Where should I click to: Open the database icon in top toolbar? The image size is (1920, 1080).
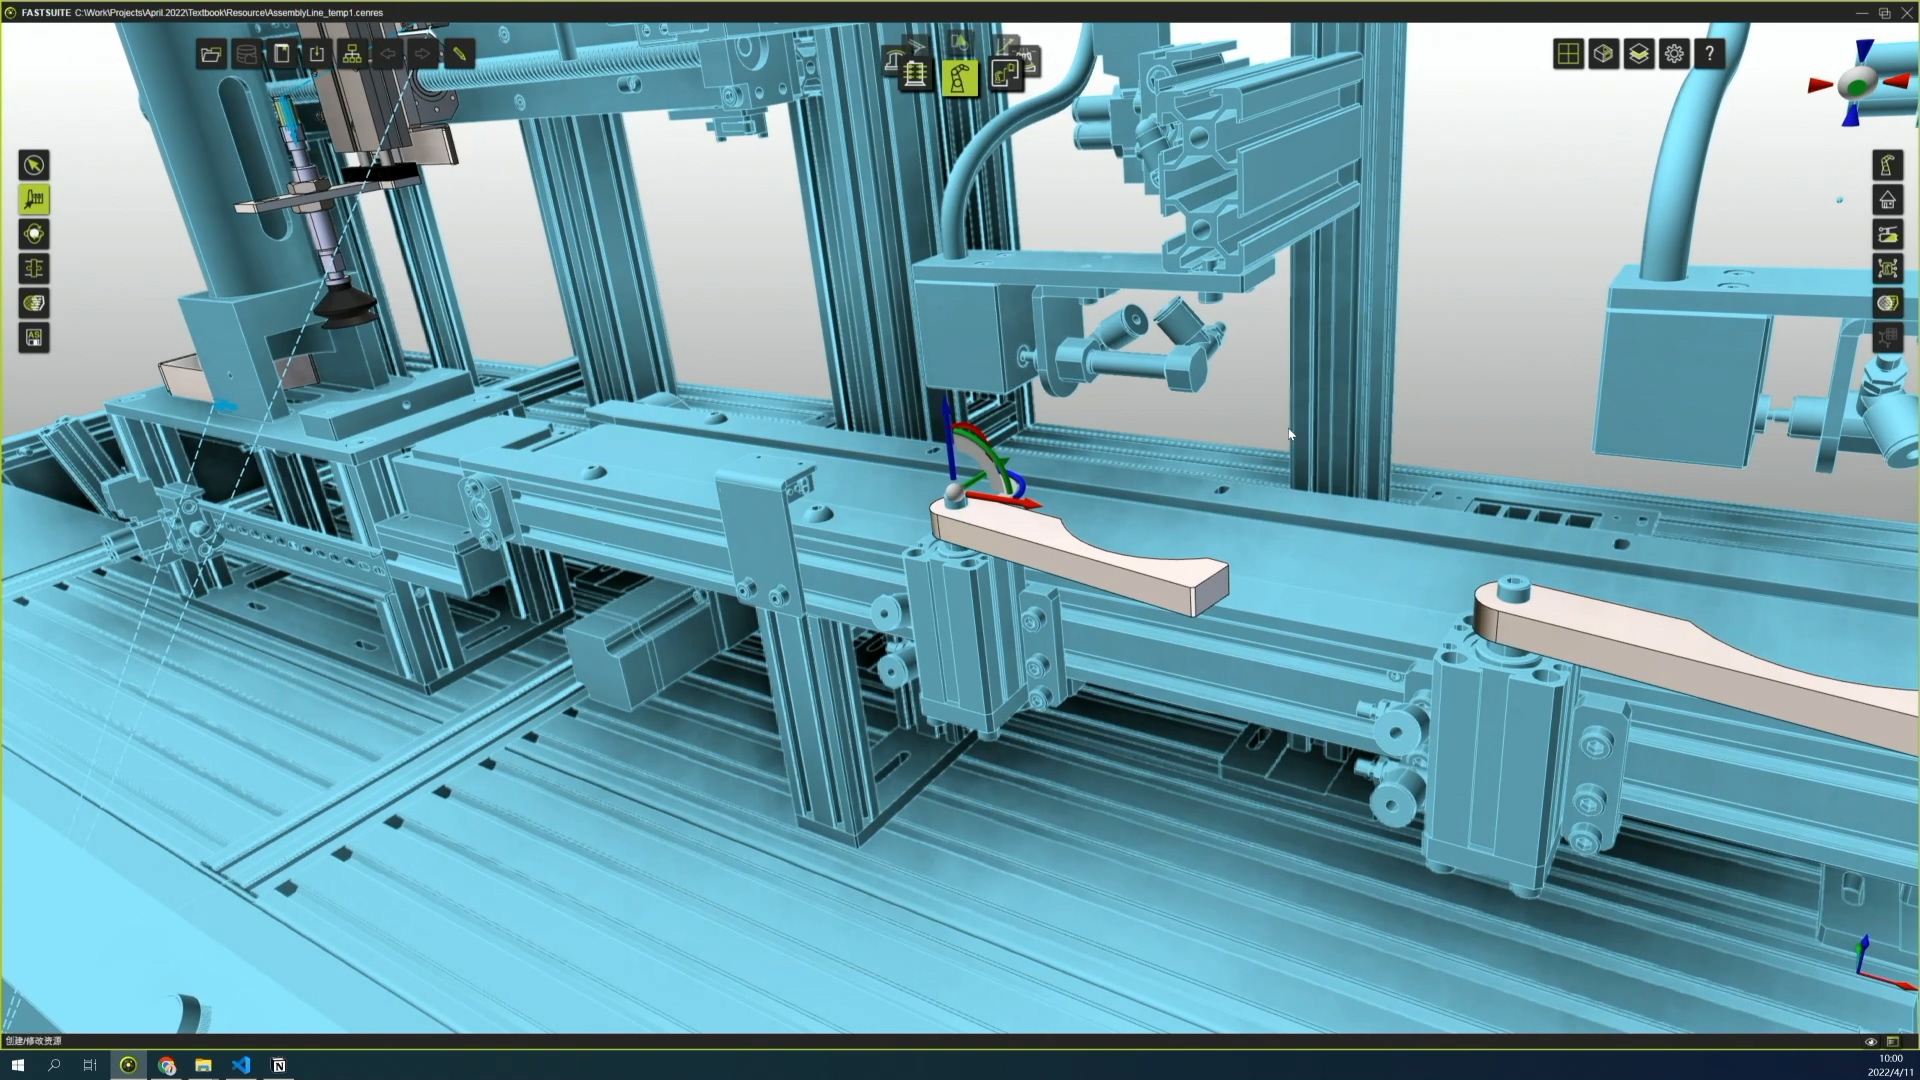246,54
